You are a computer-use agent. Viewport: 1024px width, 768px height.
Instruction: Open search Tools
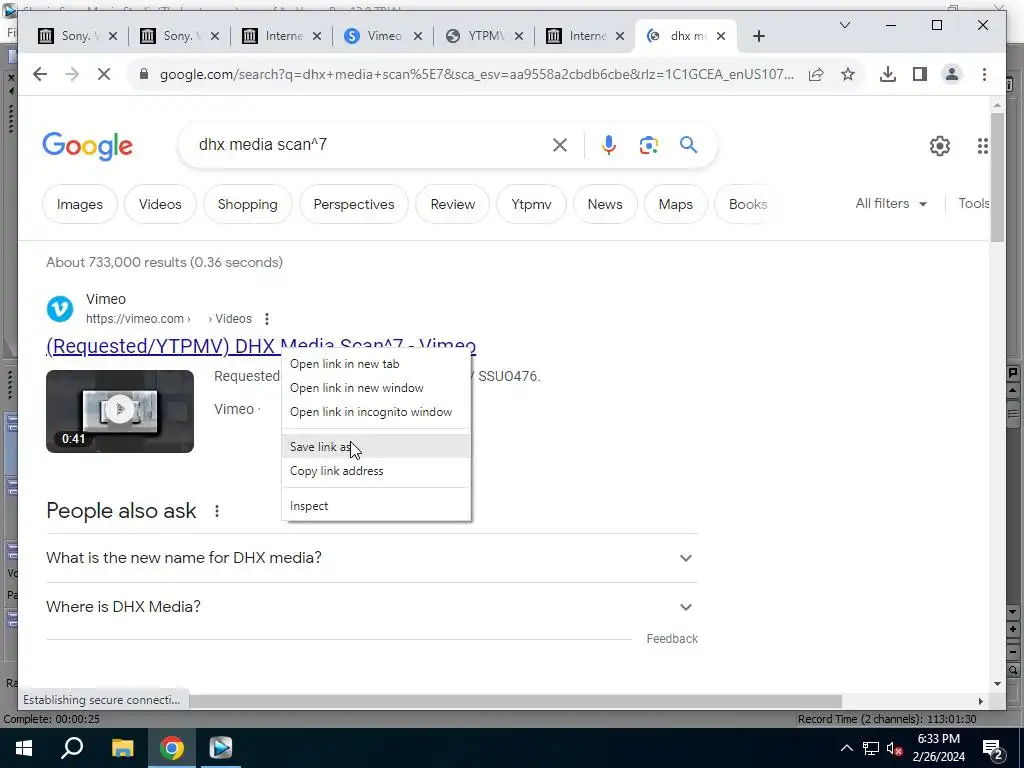tap(974, 204)
